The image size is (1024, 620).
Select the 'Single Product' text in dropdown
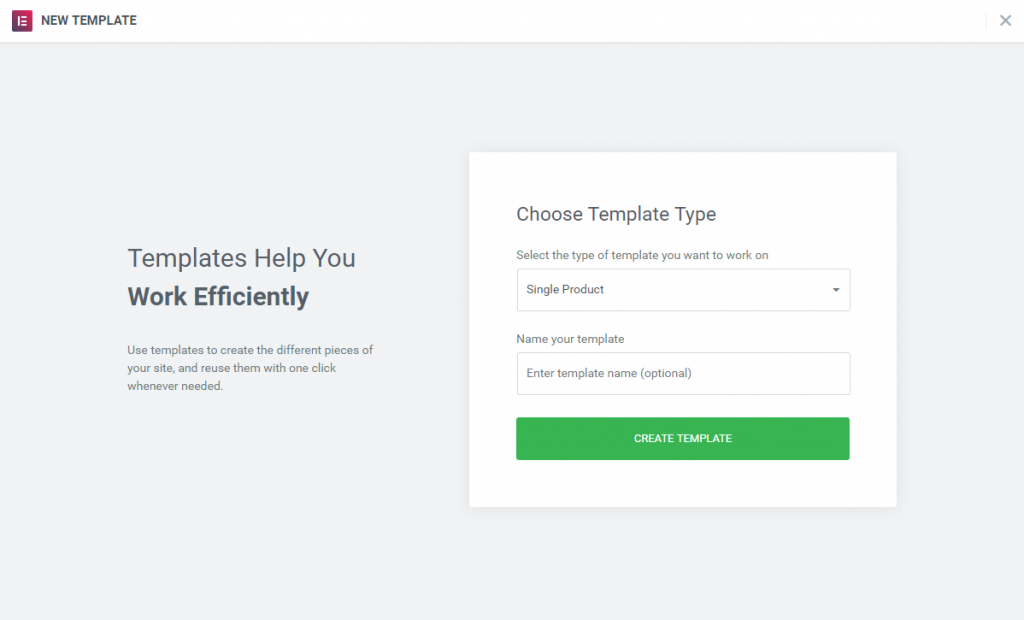(565, 290)
